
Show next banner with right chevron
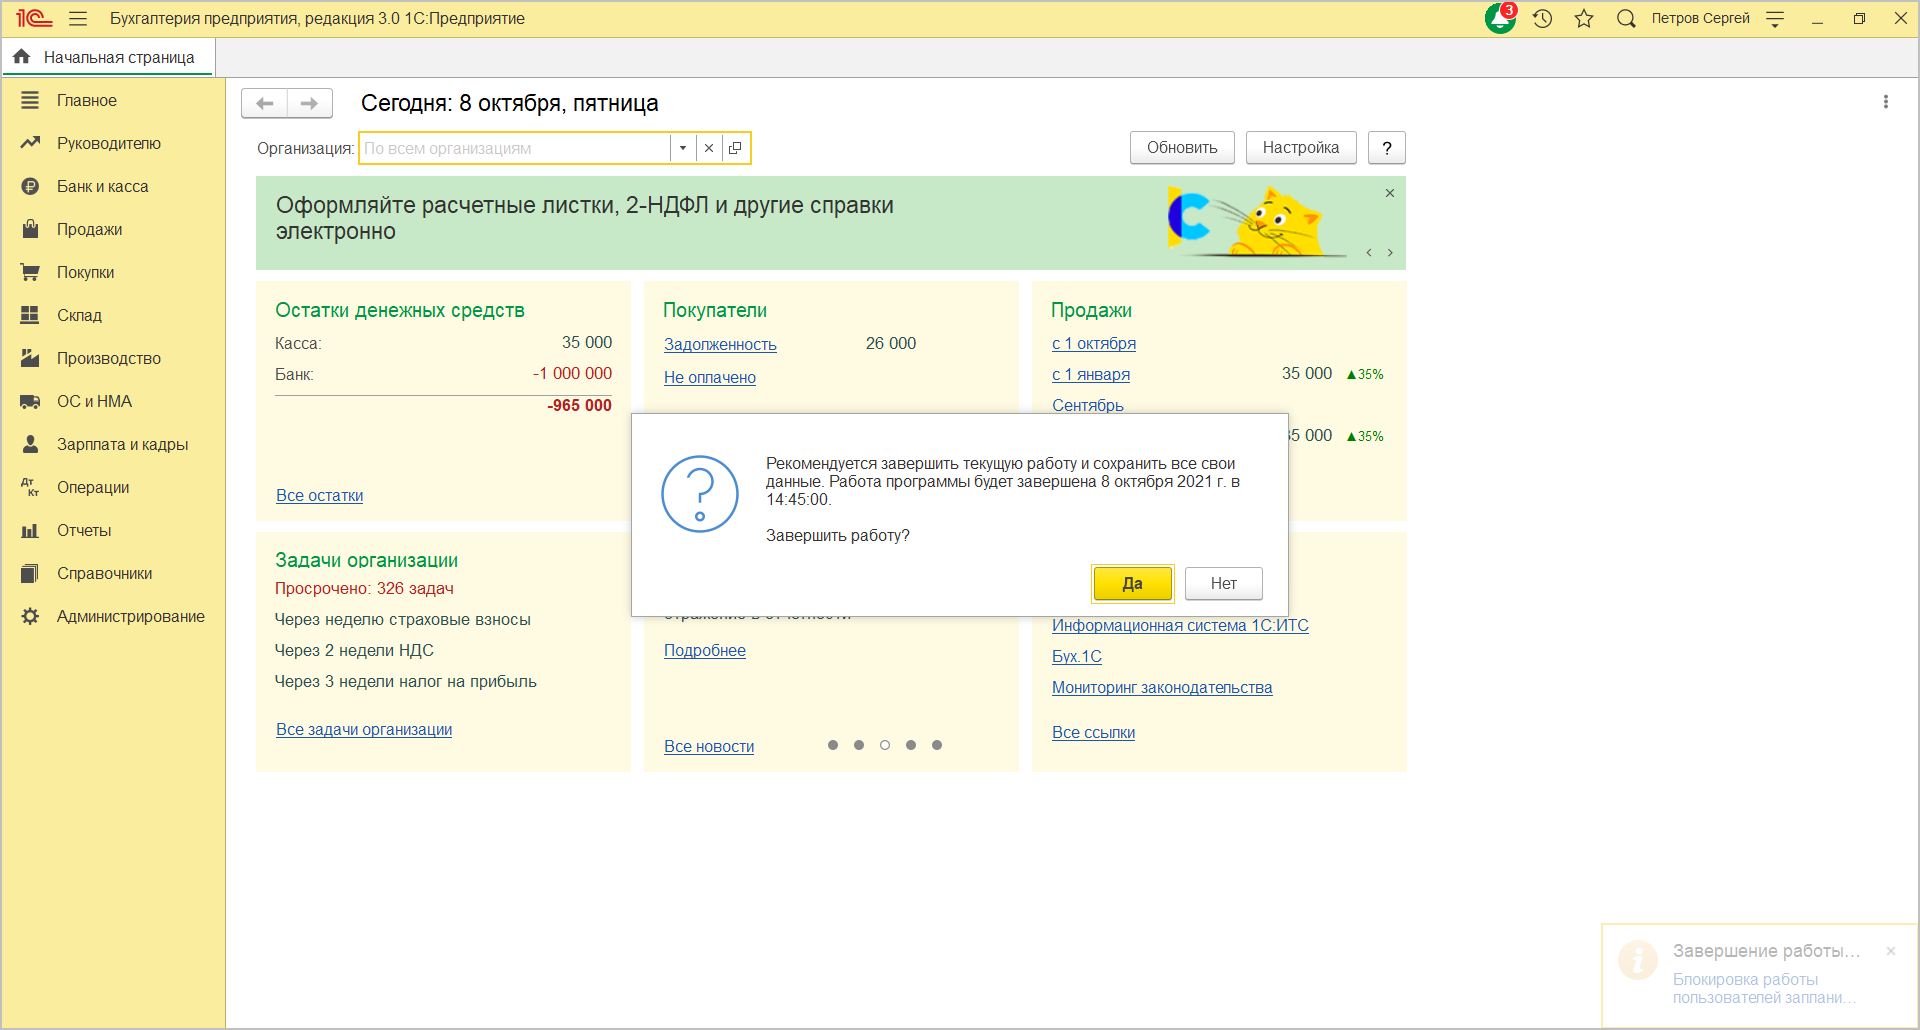[1390, 253]
